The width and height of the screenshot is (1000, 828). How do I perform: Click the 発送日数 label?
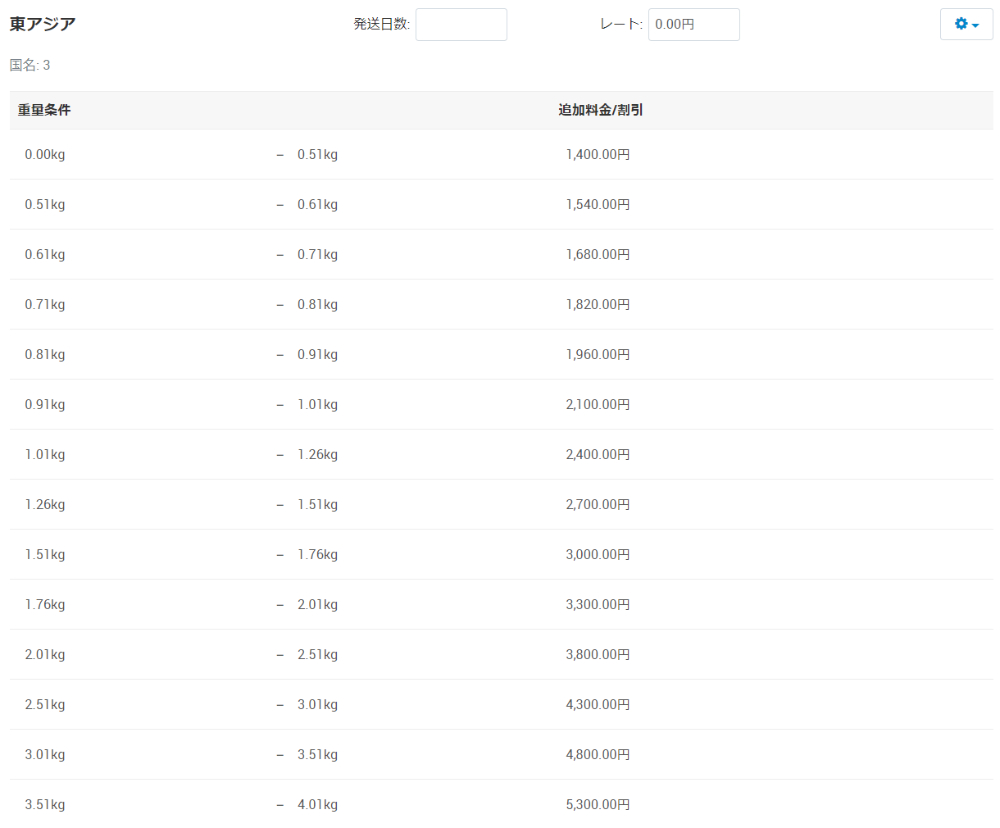click(382, 24)
